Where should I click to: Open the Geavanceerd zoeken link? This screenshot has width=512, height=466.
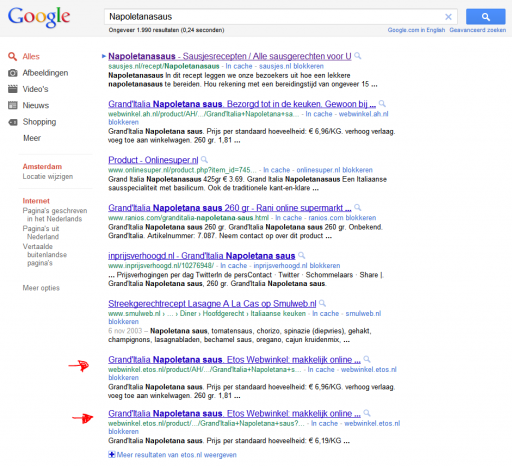tap(477, 30)
